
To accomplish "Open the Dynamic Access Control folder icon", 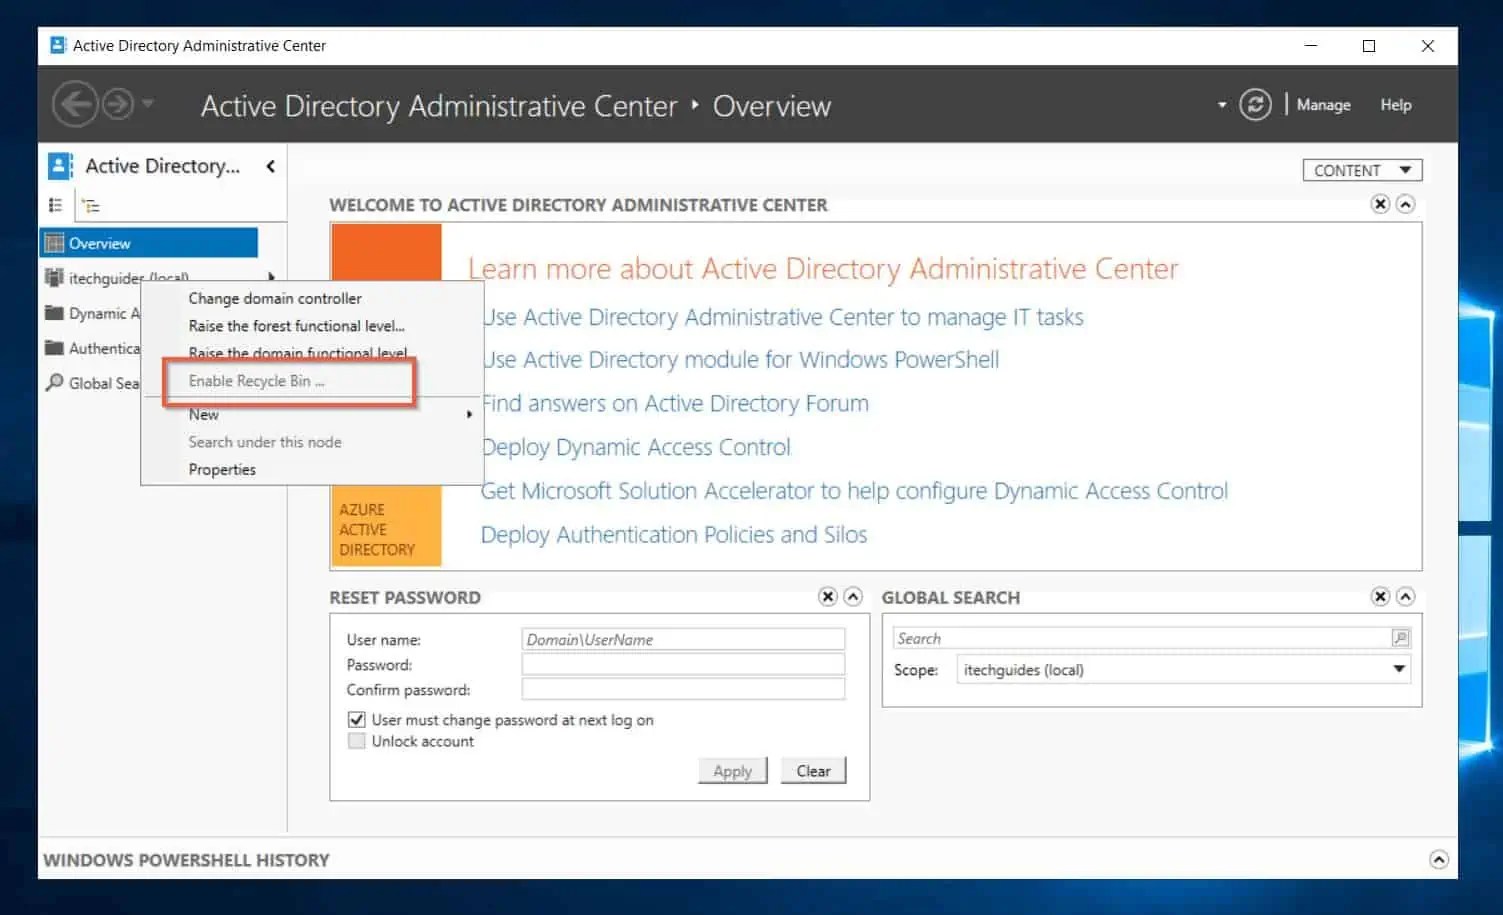I will (x=53, y=313).
